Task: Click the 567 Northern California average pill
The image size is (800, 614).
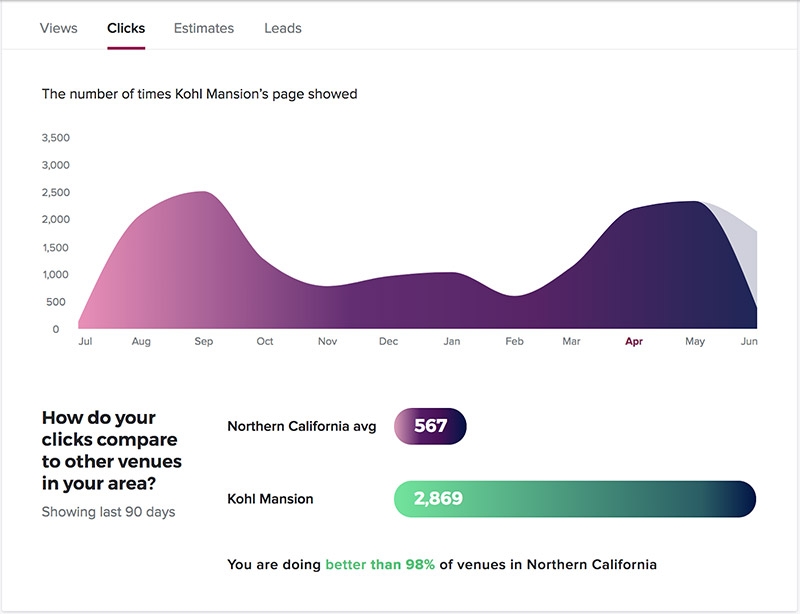Action: pos(431,426)
